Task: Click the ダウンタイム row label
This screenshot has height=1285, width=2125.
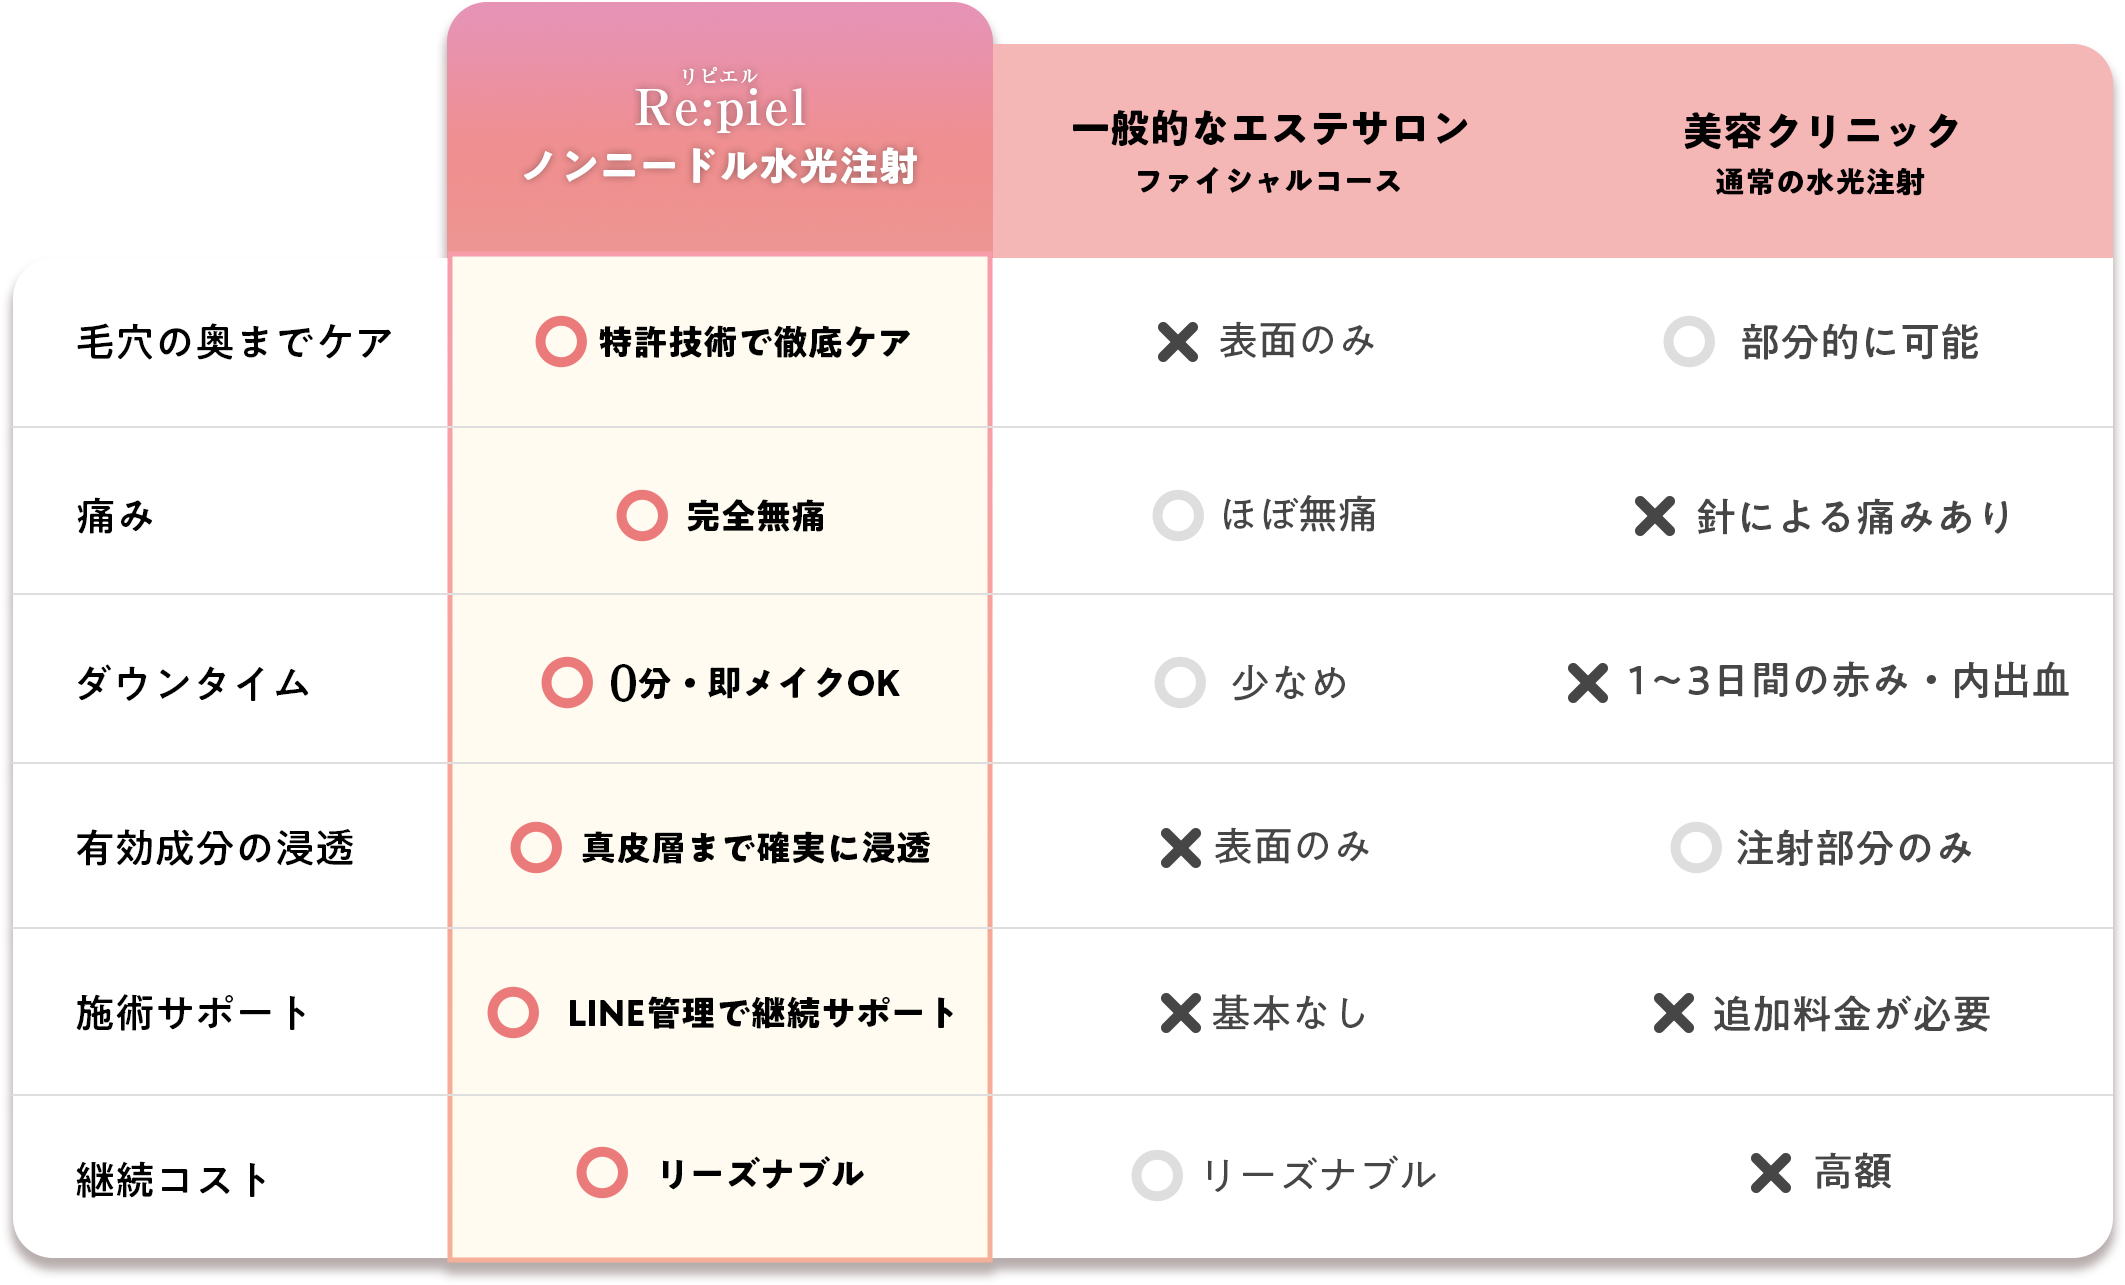Action: click(x=193, y=683)
